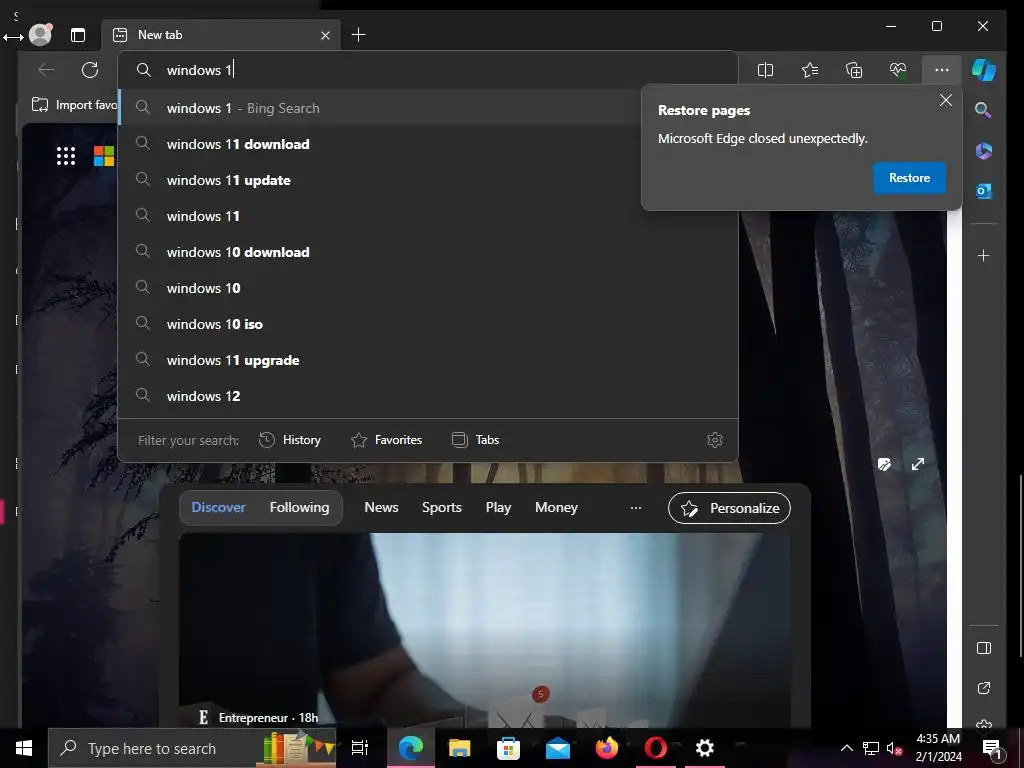Expand more feed categories ellipsis
1024x768 pixels.
(635, 507)
